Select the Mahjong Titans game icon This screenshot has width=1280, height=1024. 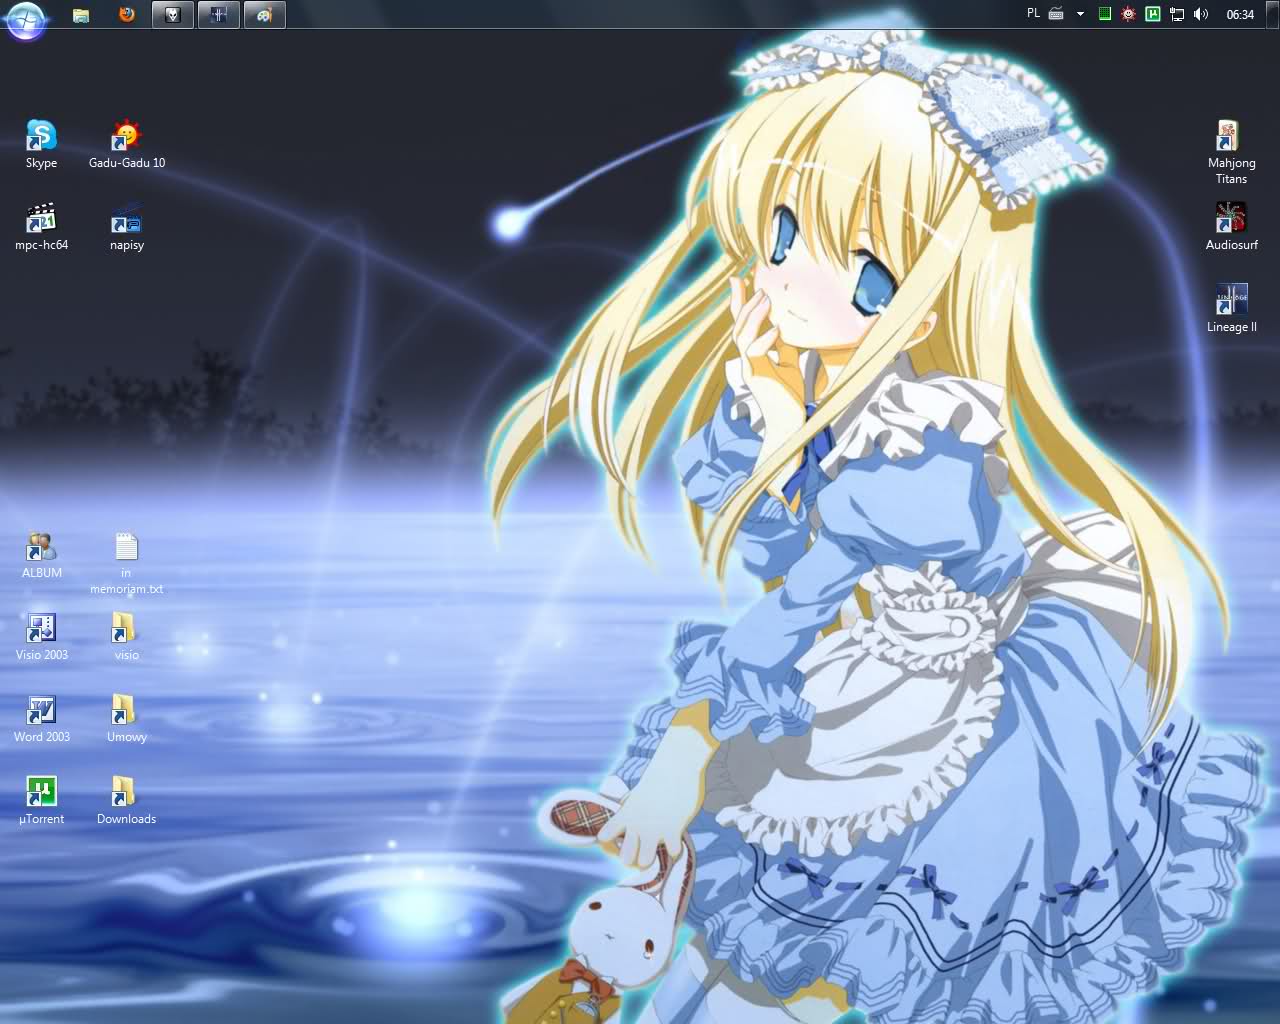point(1230,135)
